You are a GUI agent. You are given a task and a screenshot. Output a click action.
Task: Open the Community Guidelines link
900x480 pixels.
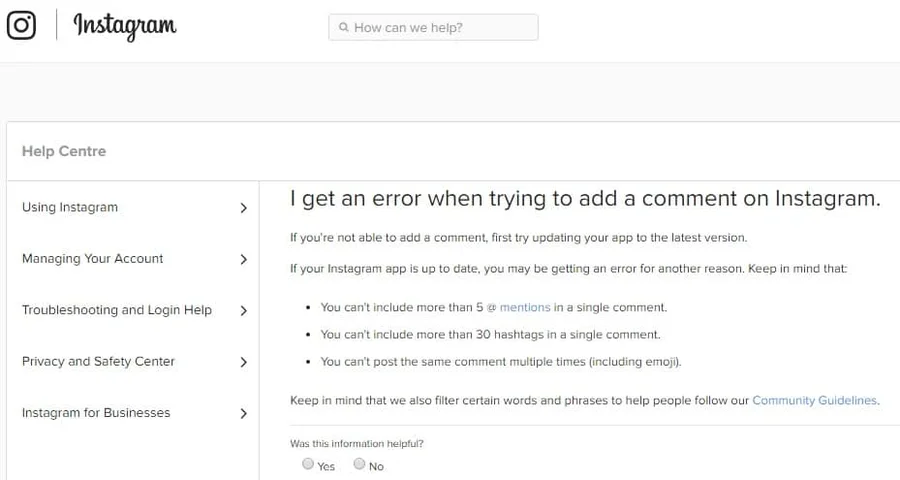pyautogui.click(x=815, y=401)
